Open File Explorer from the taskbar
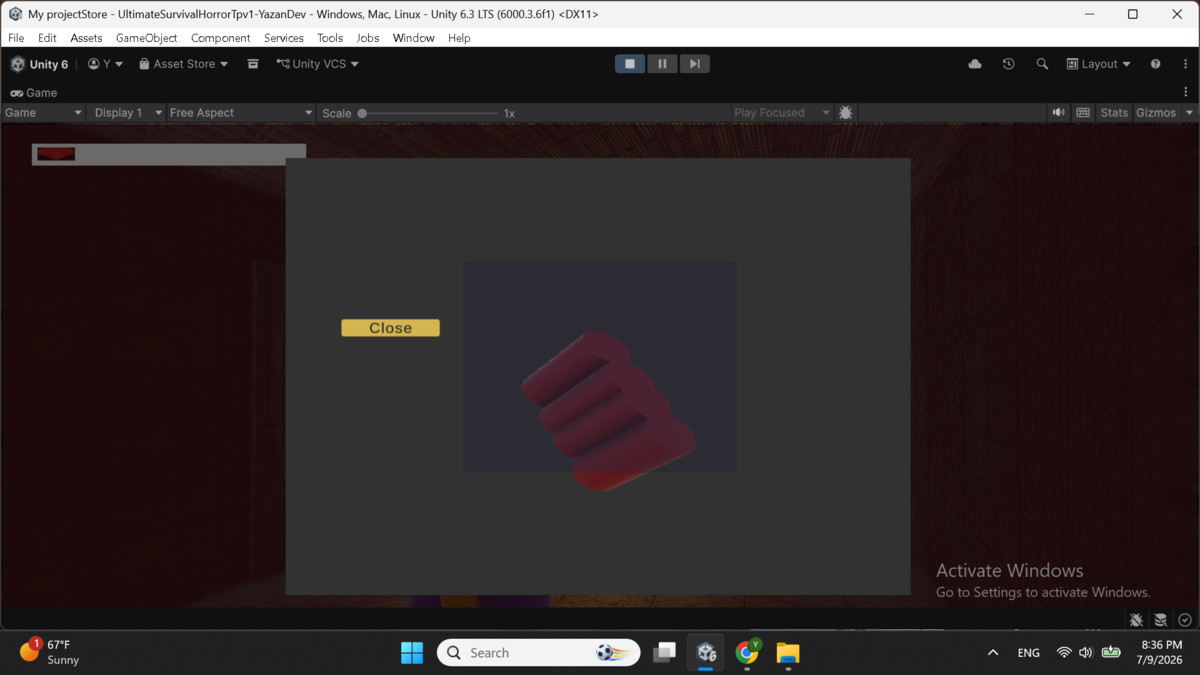The width and height of the screenshot is (1200, 675). [788, 653]
